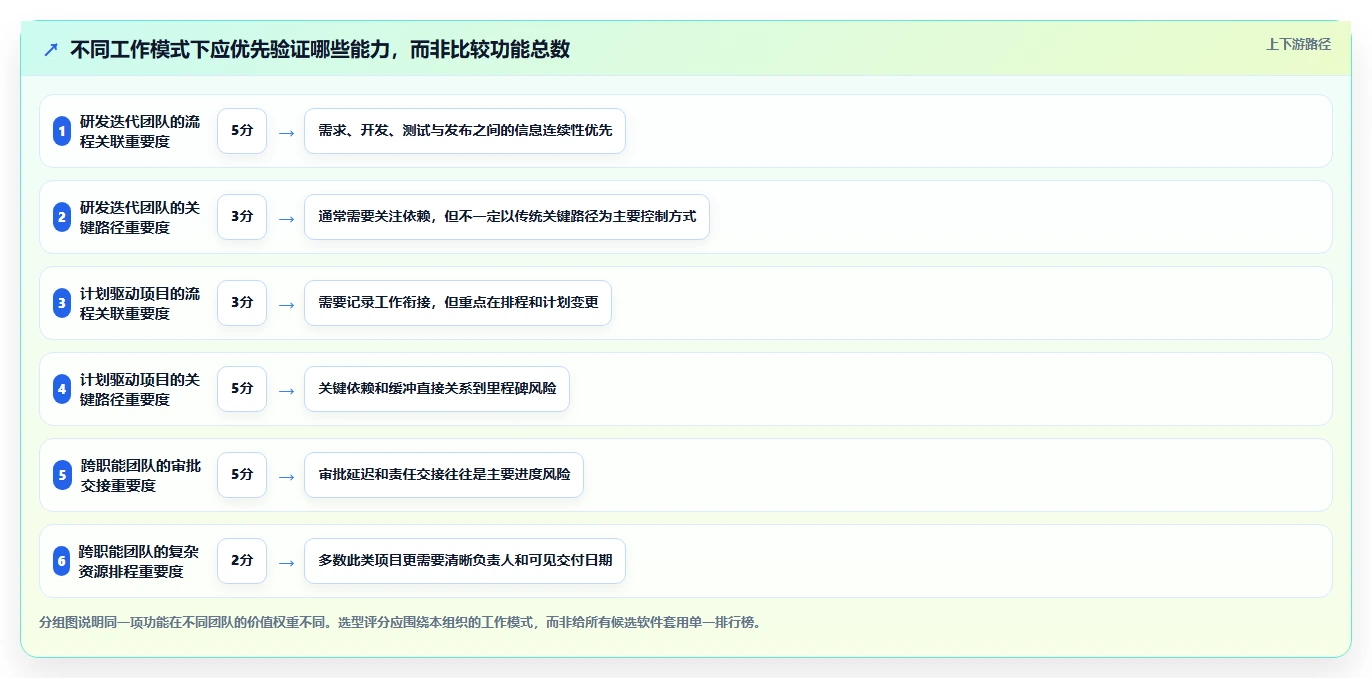1372x678 pixels.
Task: Click the arrow before 通常需要关注依赖
Action: point(286,218)
